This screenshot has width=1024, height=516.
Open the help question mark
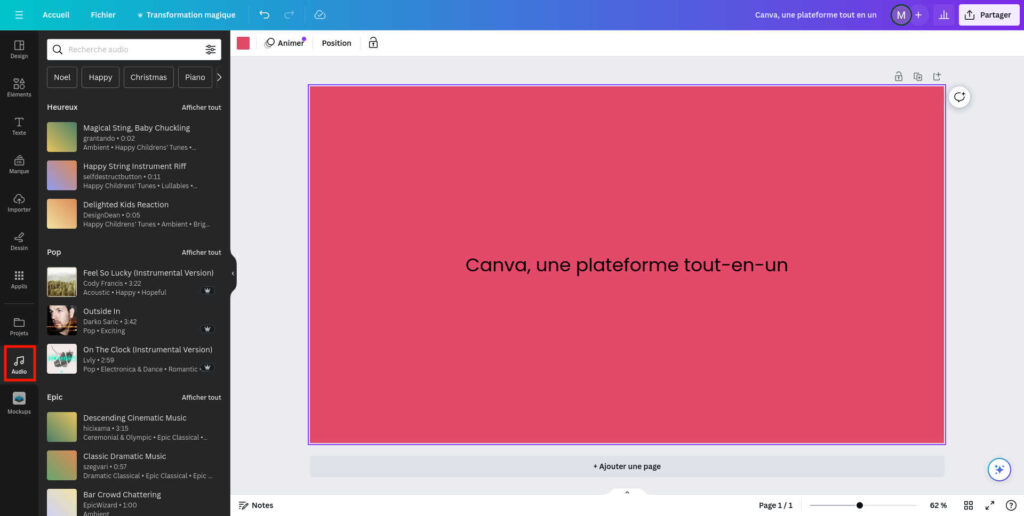click(1011, 505)
